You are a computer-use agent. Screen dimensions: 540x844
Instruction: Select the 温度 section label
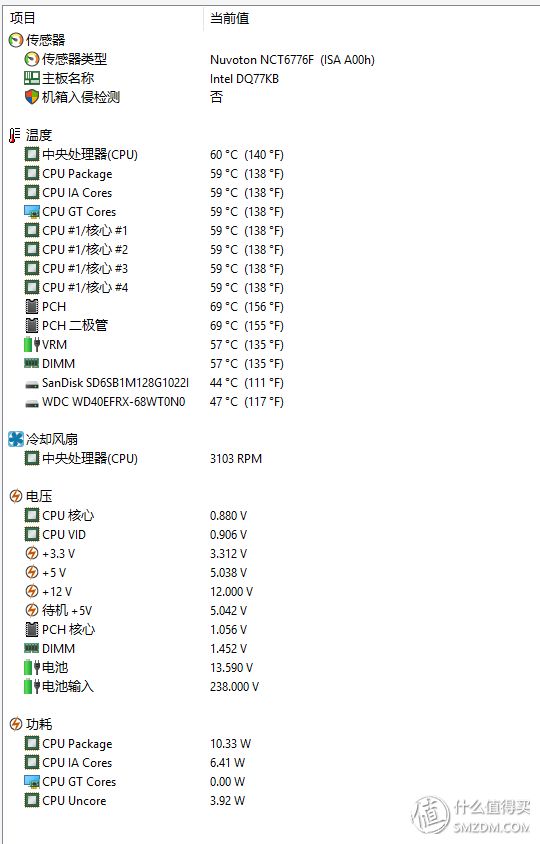point(39,135)
